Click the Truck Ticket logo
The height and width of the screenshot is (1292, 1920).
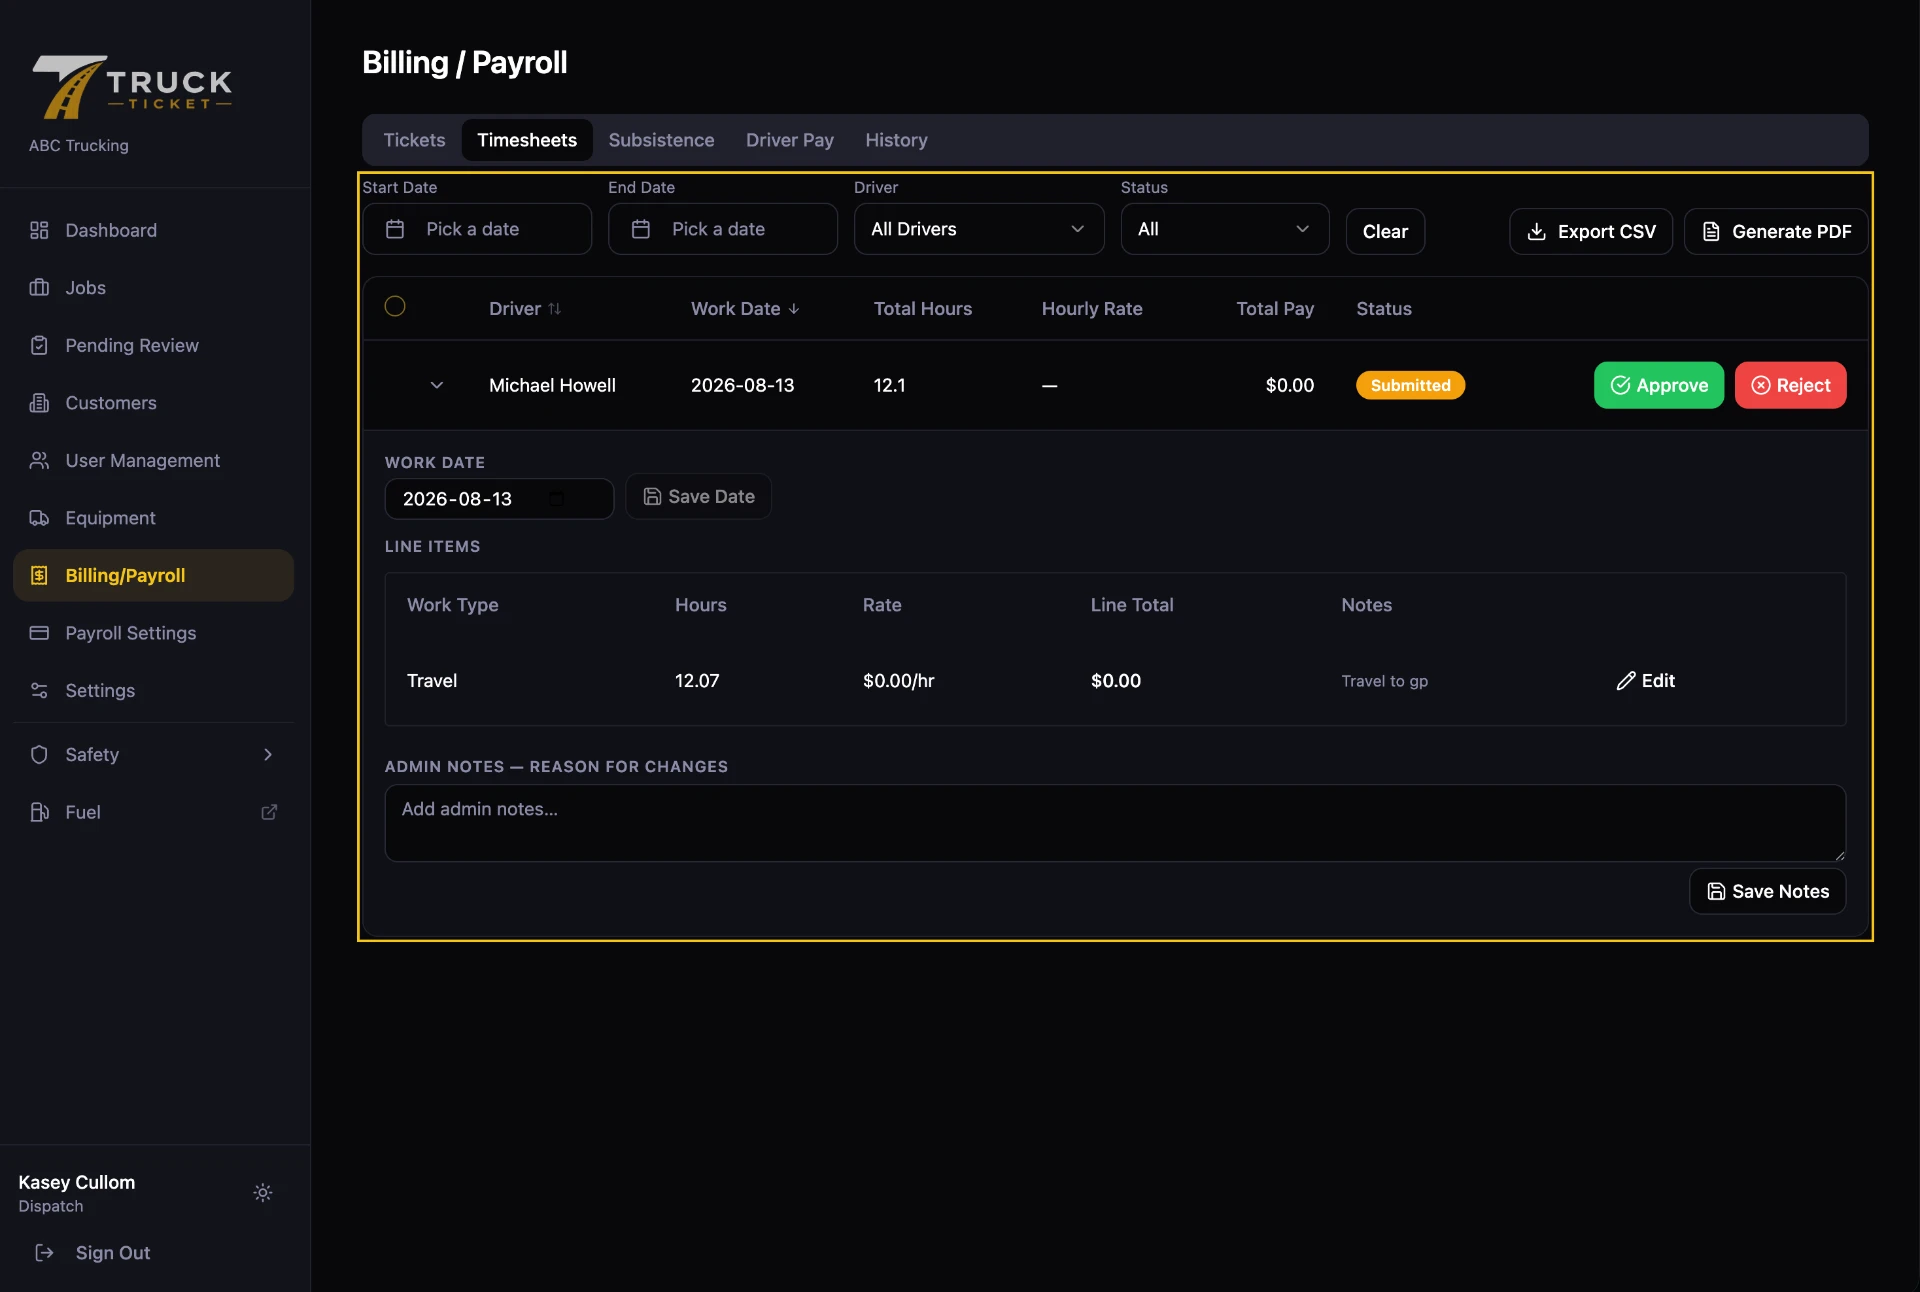point(131,87)
